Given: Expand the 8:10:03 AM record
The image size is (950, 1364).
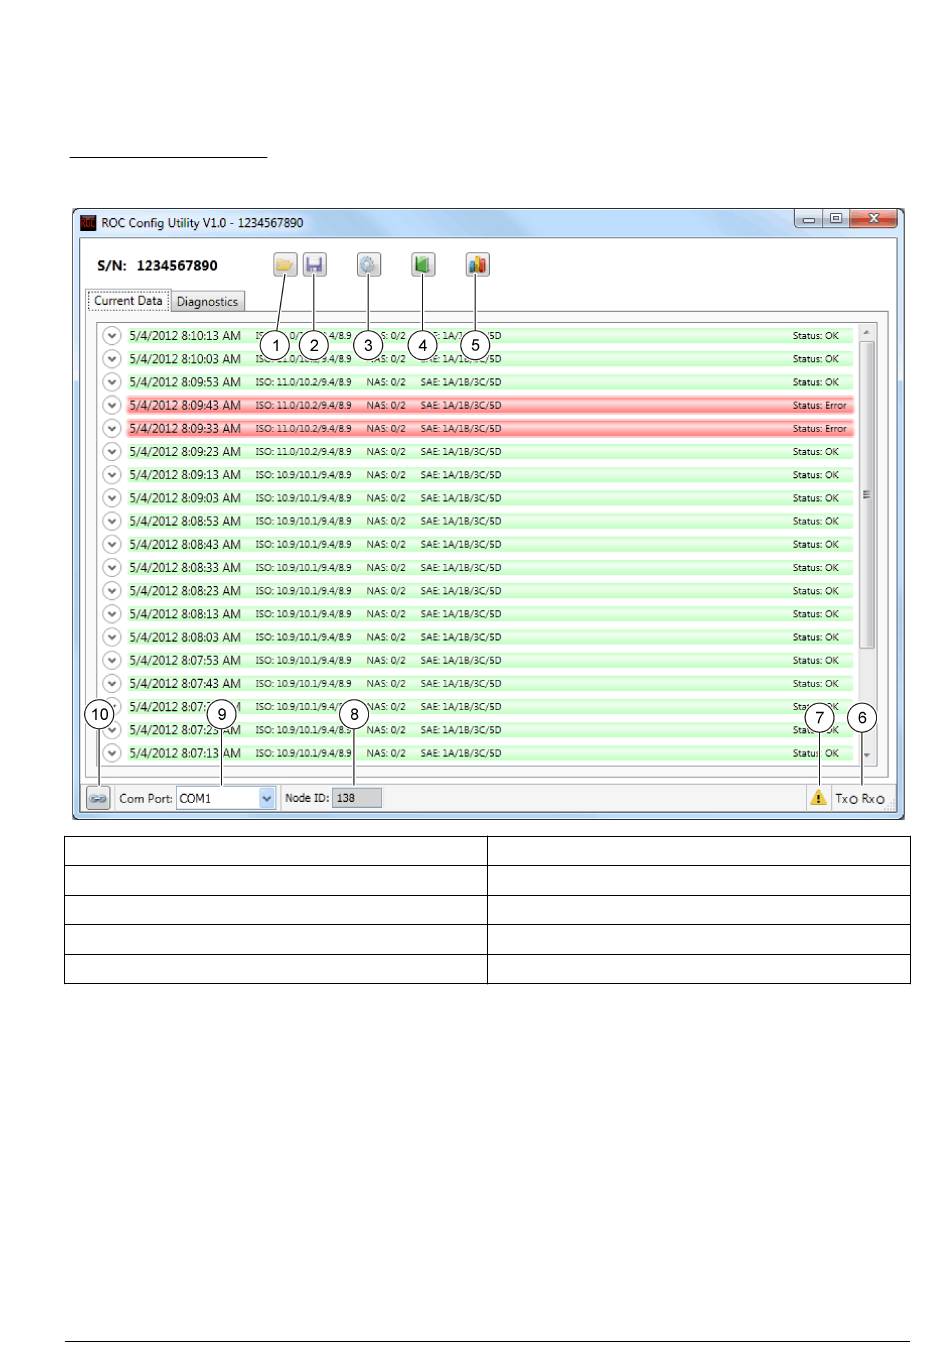Looking at the screenshot, I should (x=112, y=359).
